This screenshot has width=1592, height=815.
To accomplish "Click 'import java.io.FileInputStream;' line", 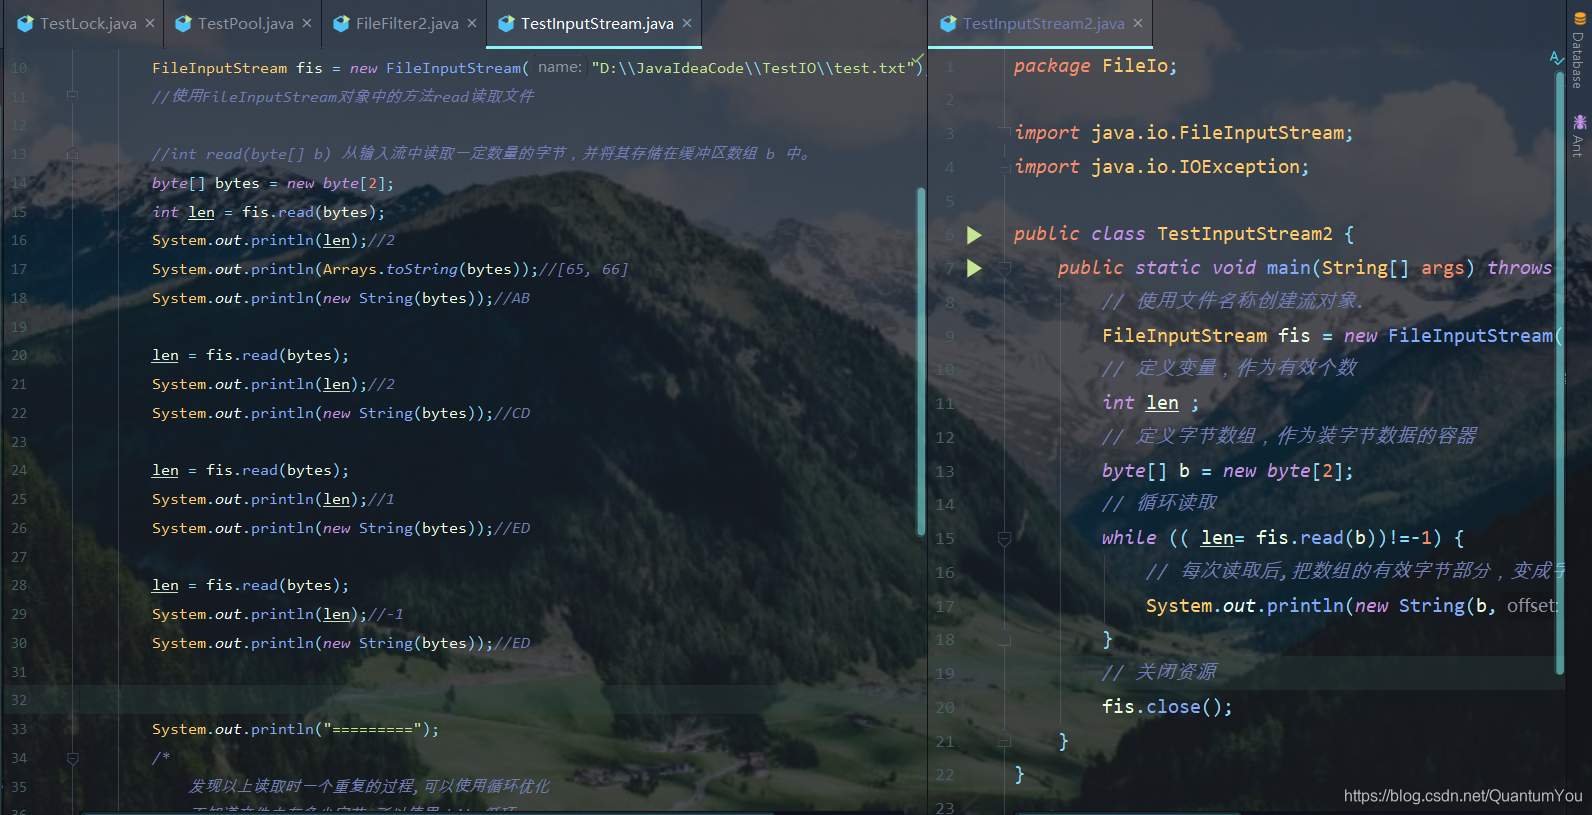I will 1183,133.
